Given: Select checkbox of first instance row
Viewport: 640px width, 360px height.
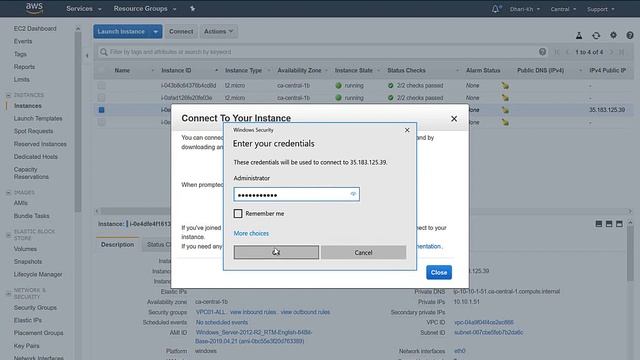Looking at the screenshot, I should (x=101, y=85).
